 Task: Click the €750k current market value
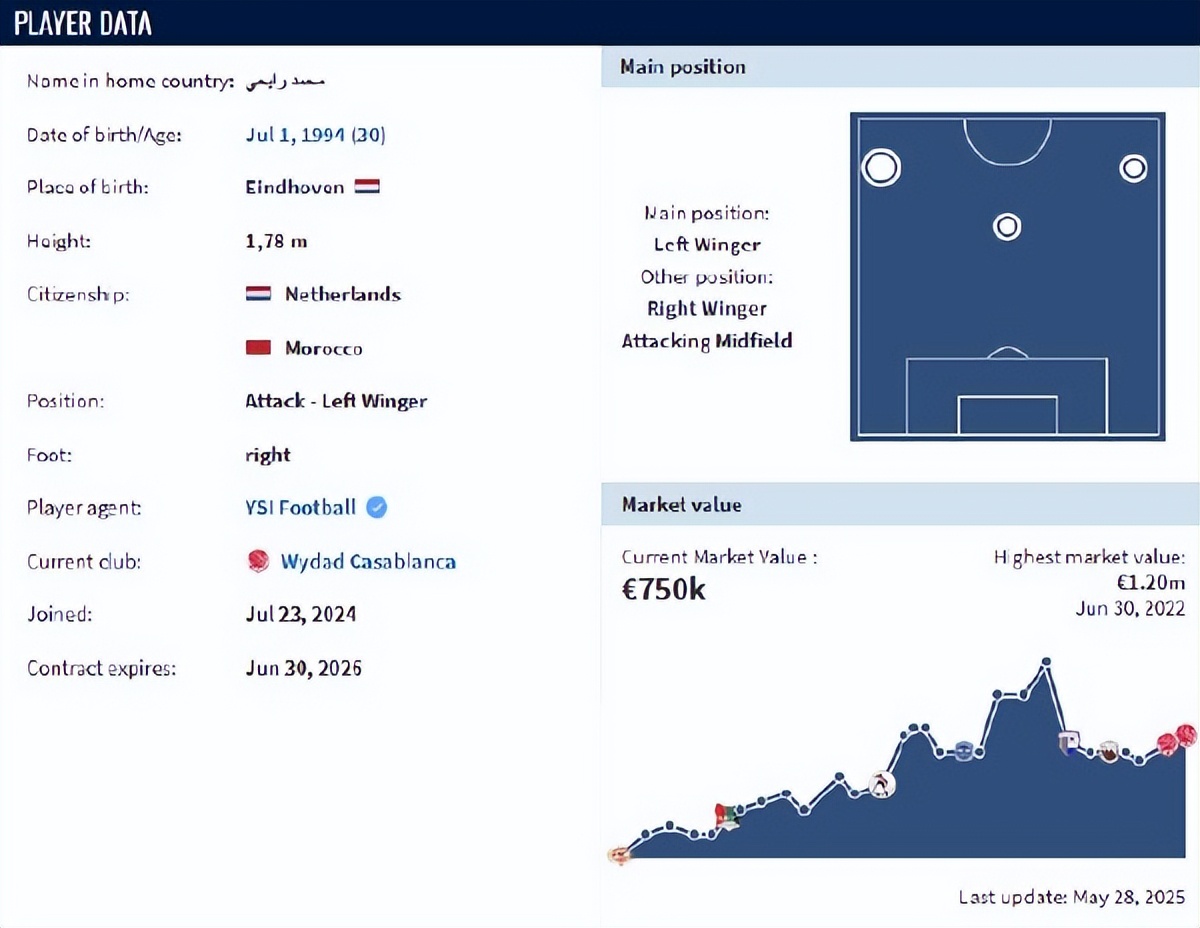(664, 589)
